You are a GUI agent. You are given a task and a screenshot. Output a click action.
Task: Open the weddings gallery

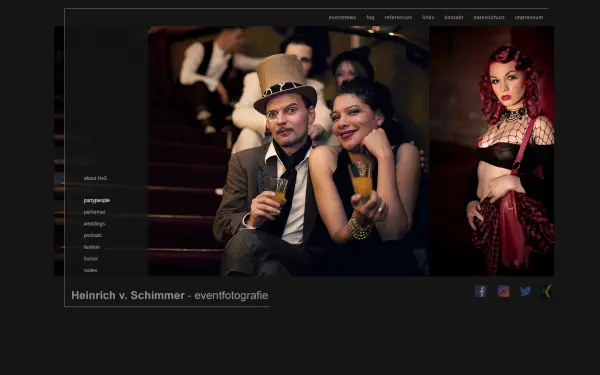[x=94, y=224]
